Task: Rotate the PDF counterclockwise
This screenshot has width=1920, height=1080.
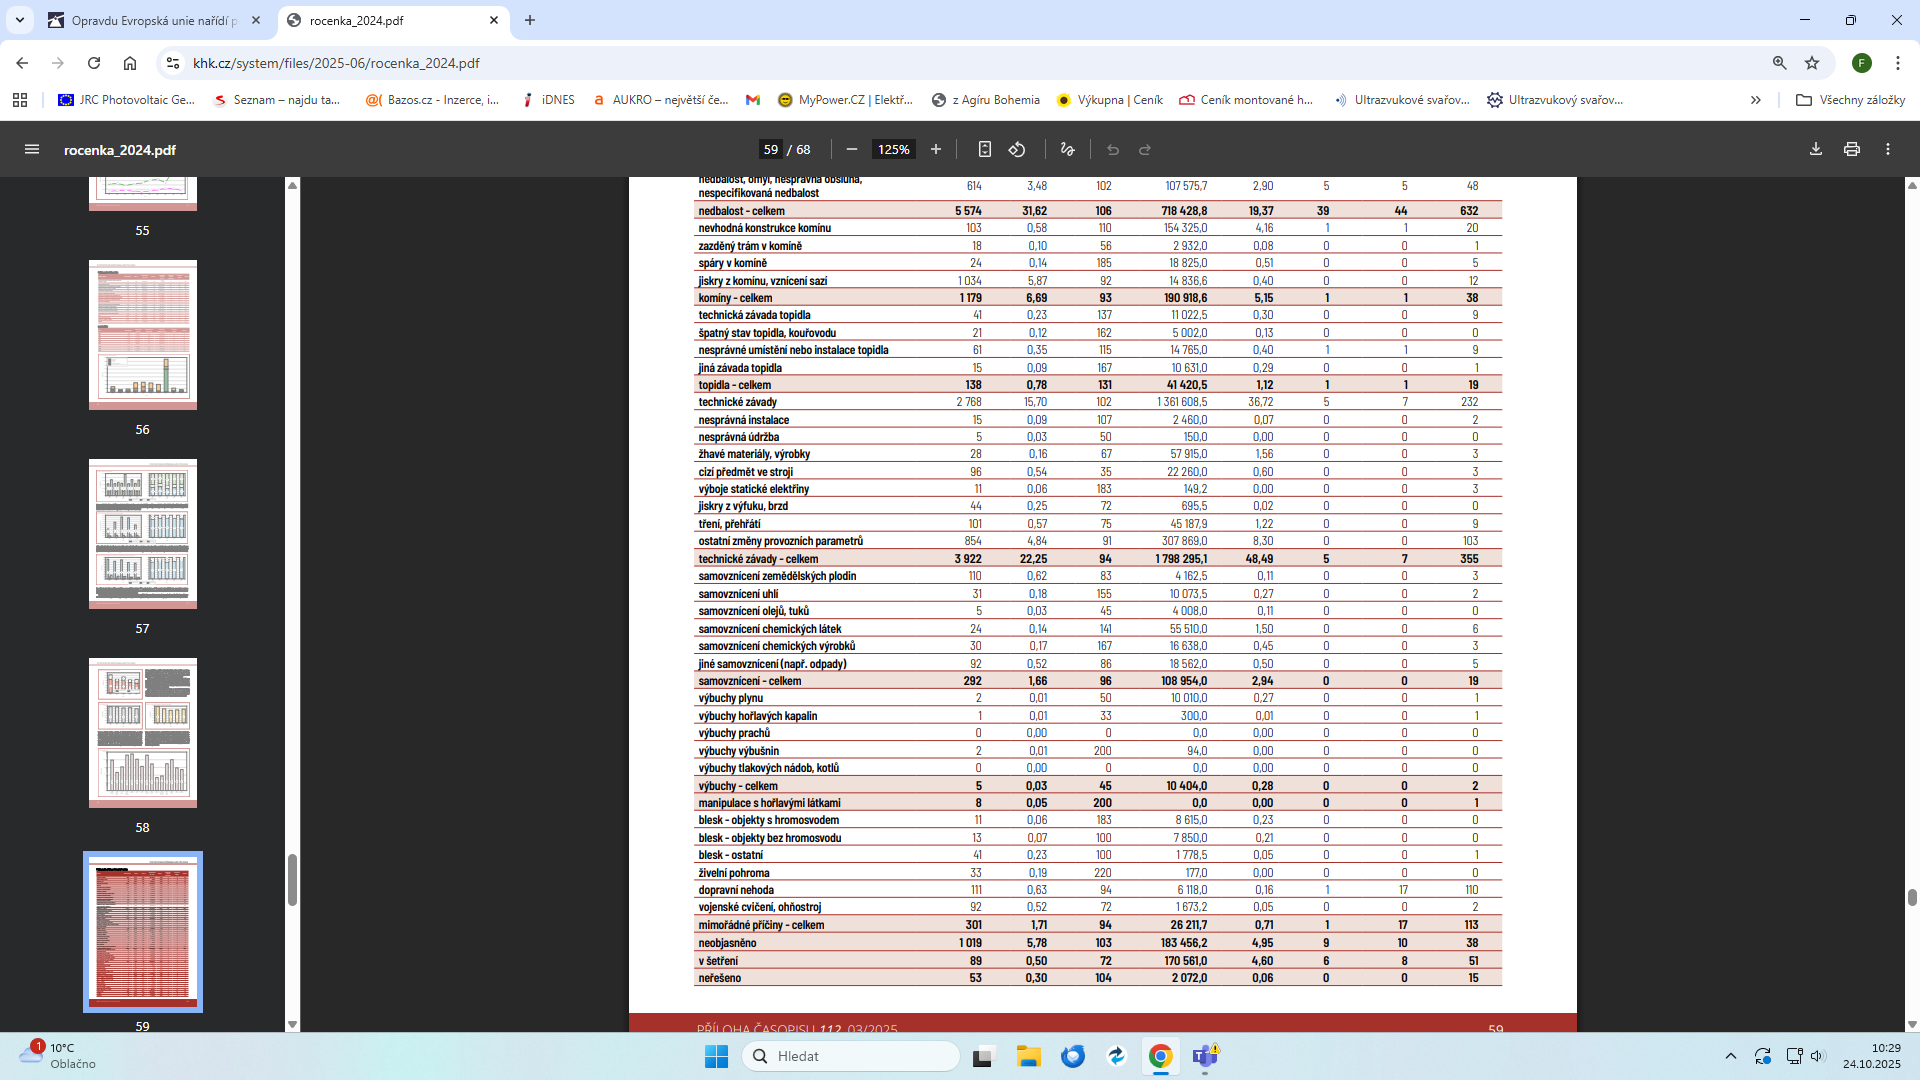Action: pos(1017,150)
